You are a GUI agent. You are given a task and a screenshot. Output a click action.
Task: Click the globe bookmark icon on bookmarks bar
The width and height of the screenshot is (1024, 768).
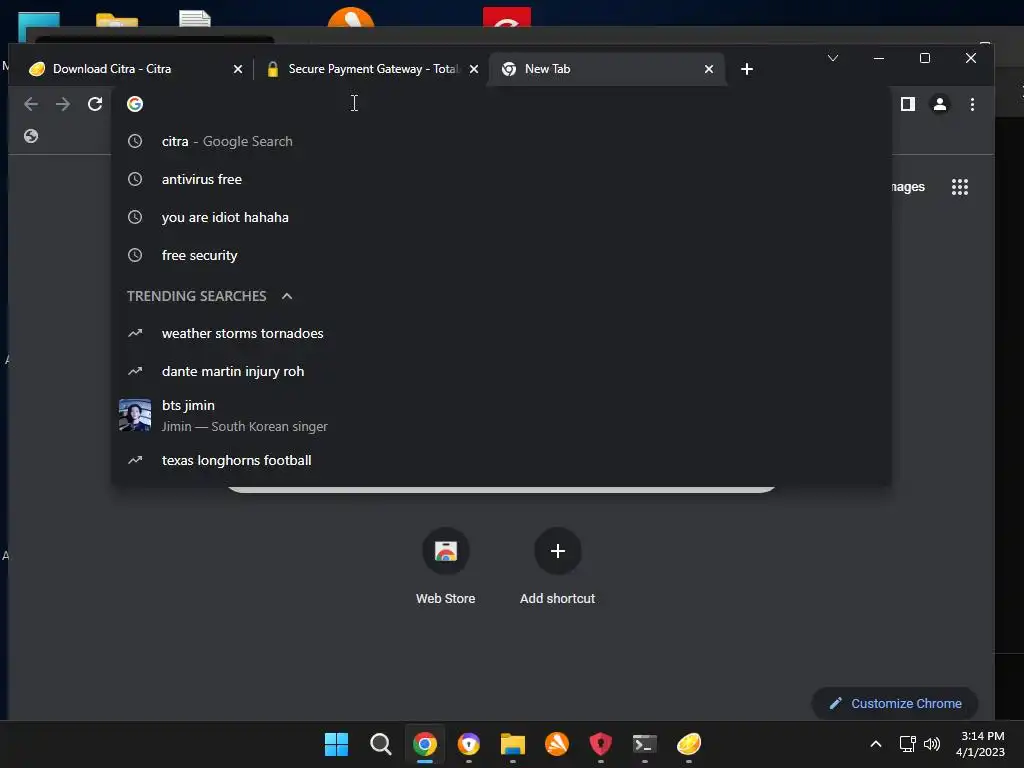pyautogui.click(x=31, y=136)
